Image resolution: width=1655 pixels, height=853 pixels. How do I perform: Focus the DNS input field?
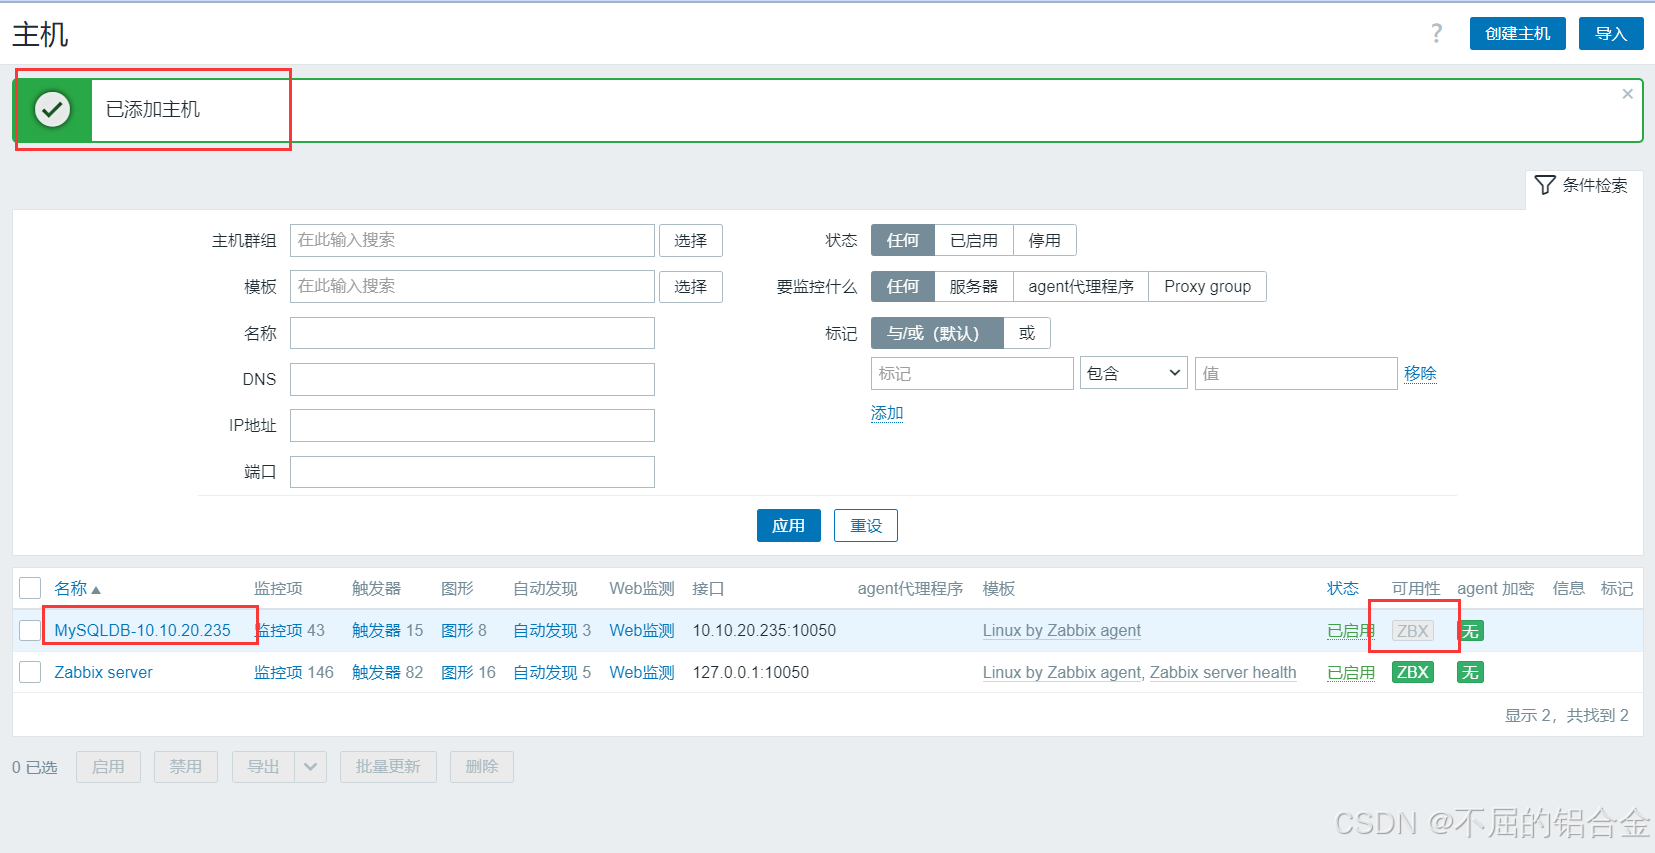pyautogui.click(x=472, y=379)
